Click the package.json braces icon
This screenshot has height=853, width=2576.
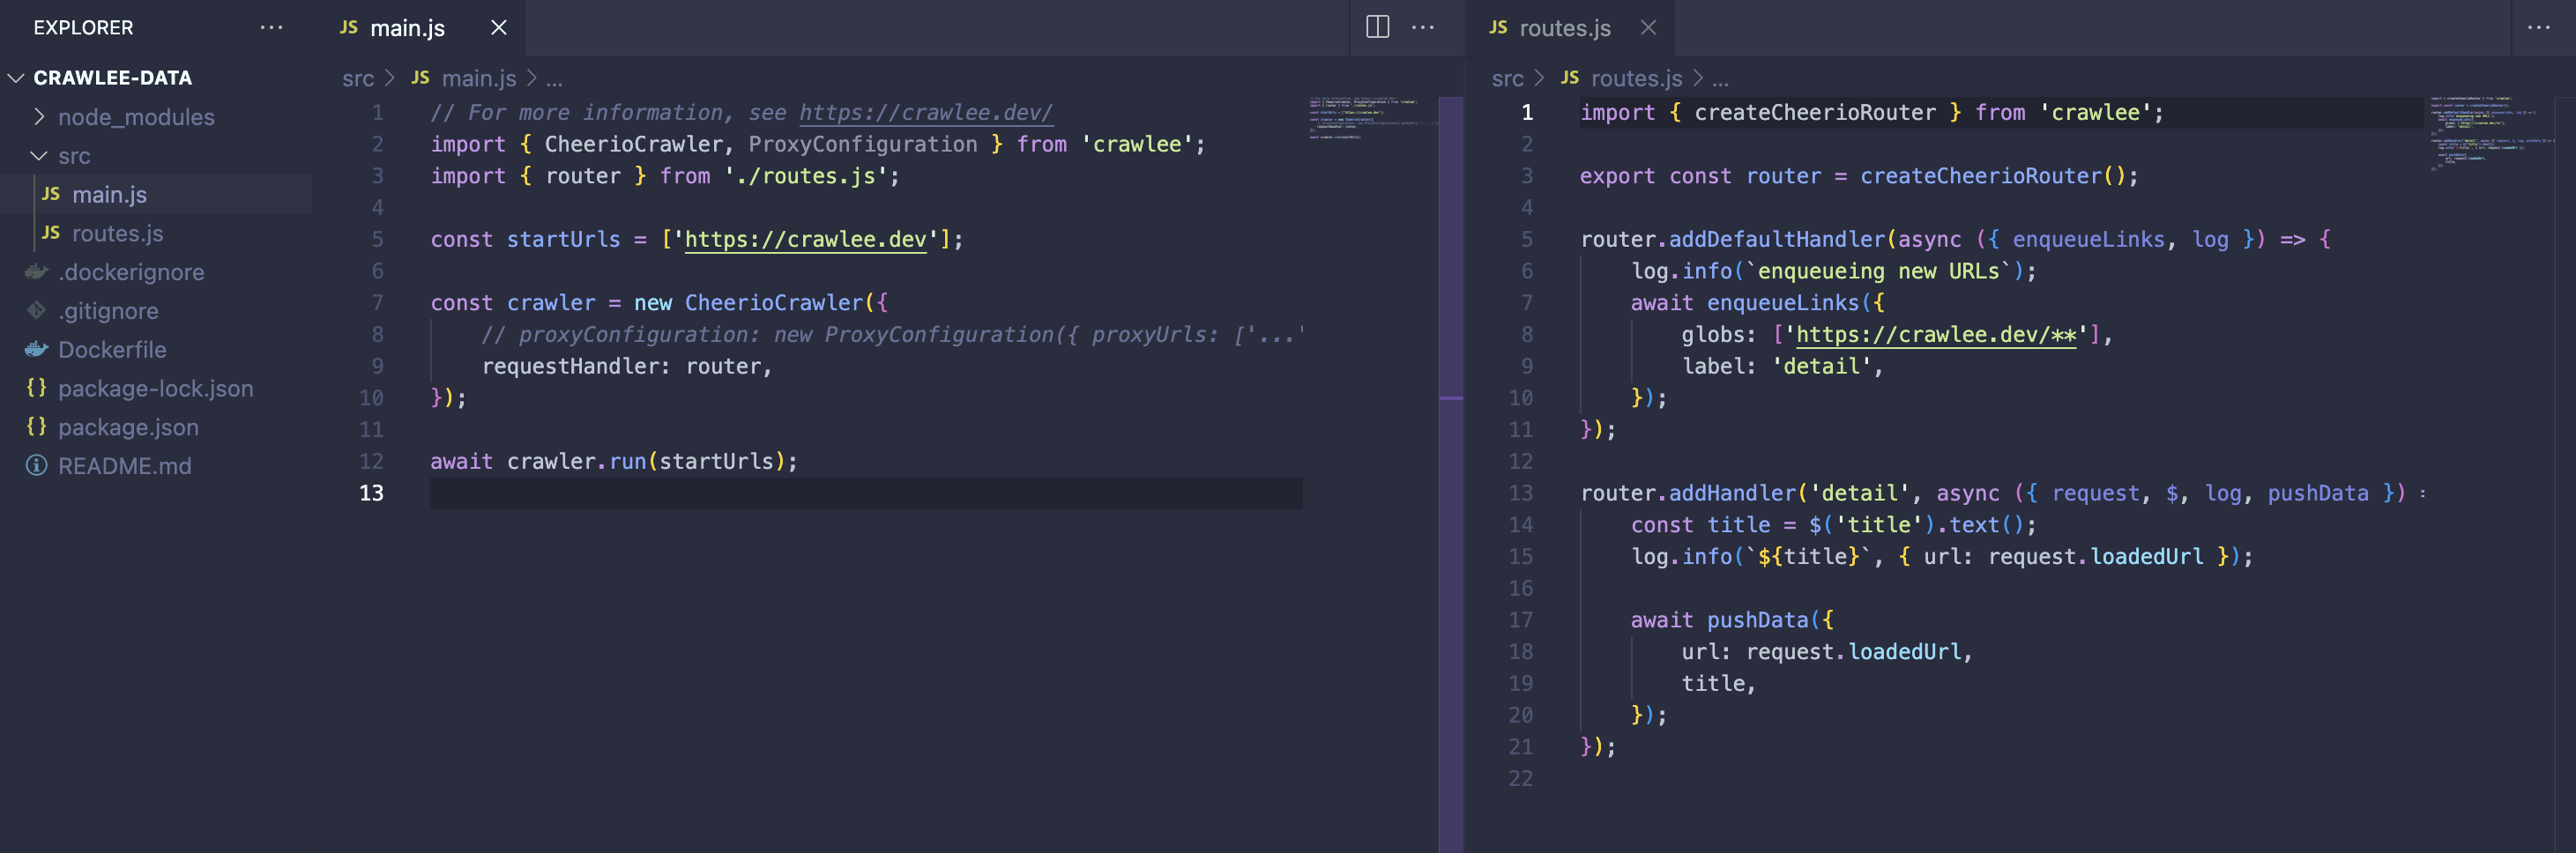pos(36,426)
